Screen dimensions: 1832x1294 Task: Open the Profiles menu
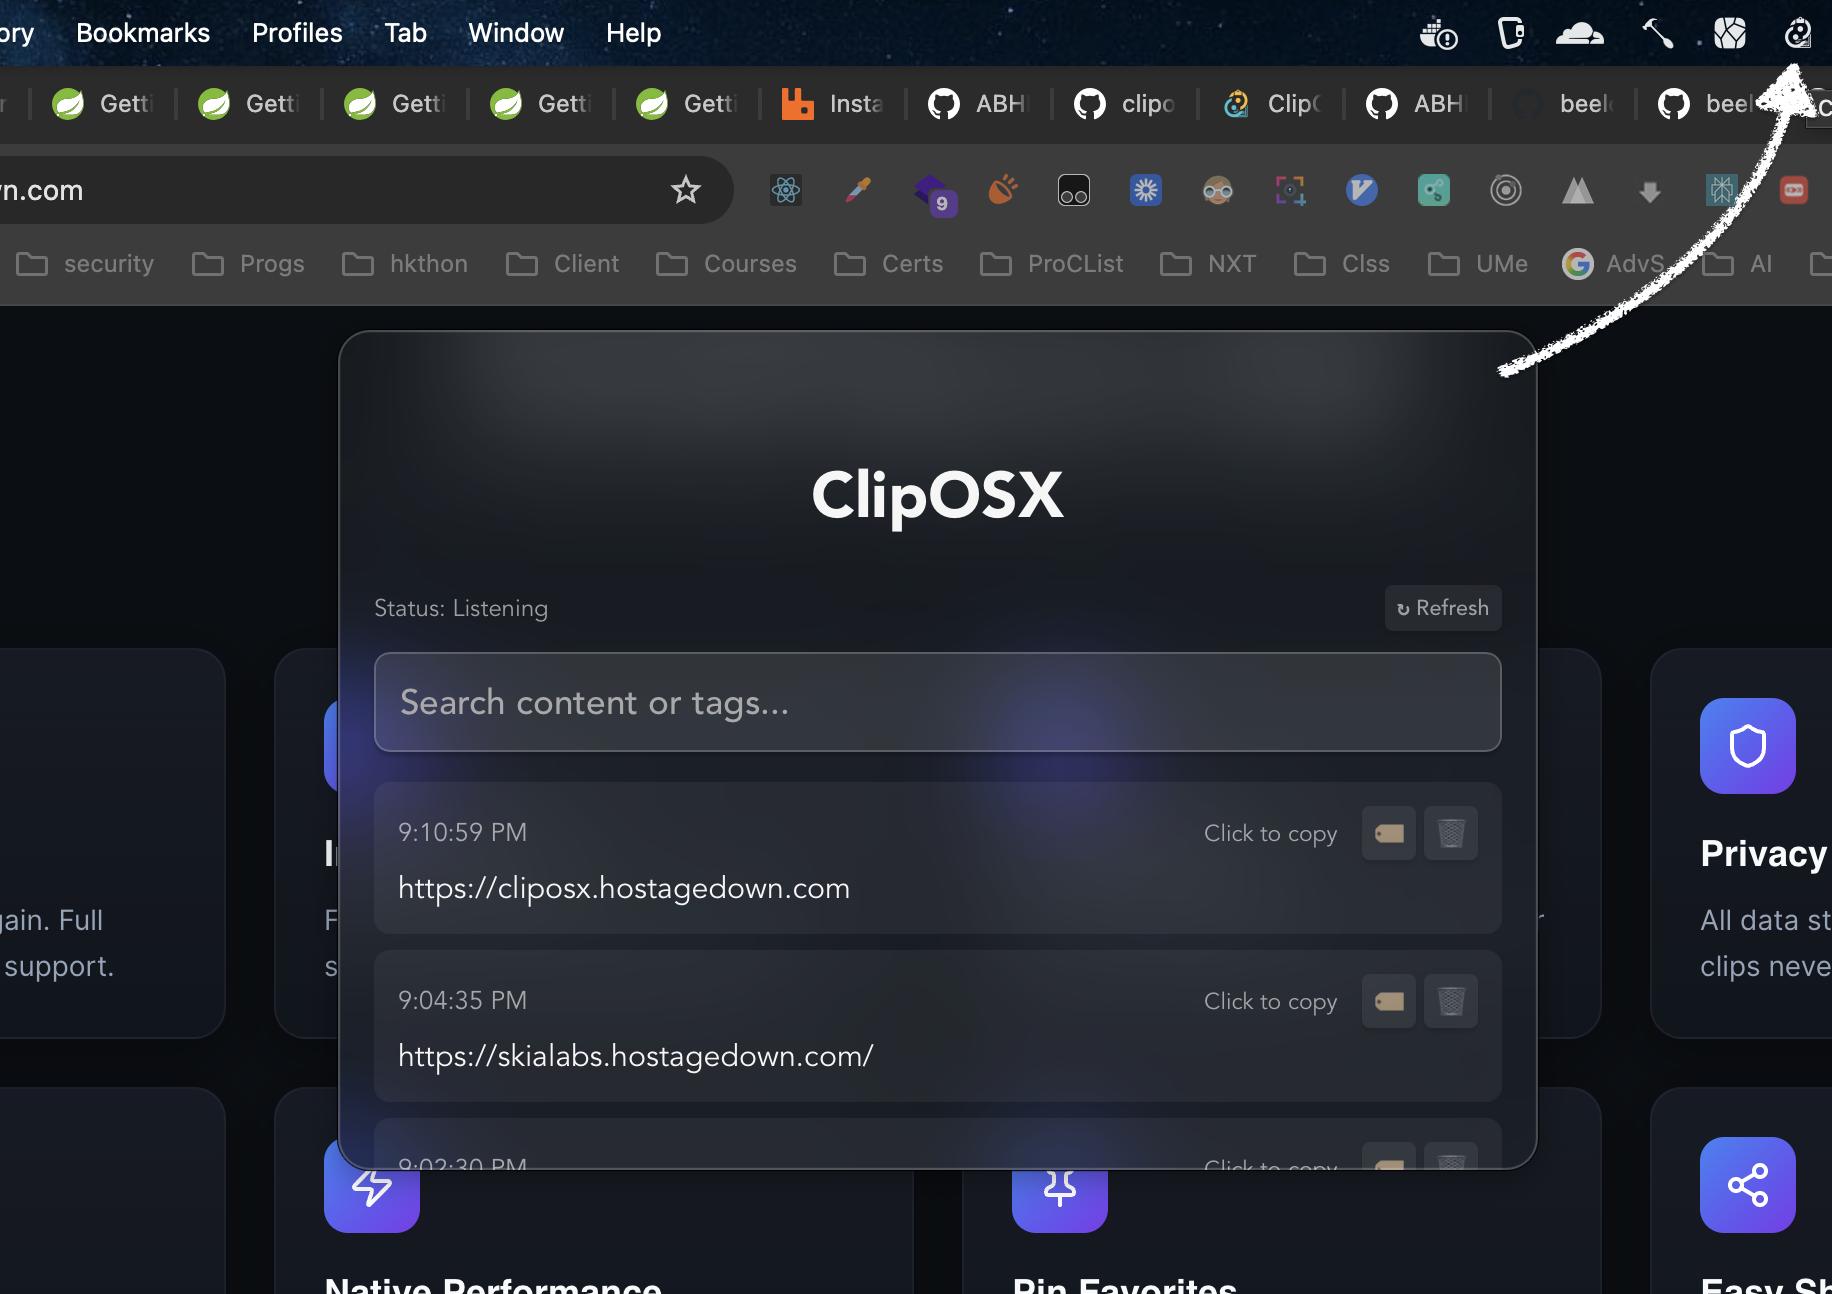pos(297,33)
